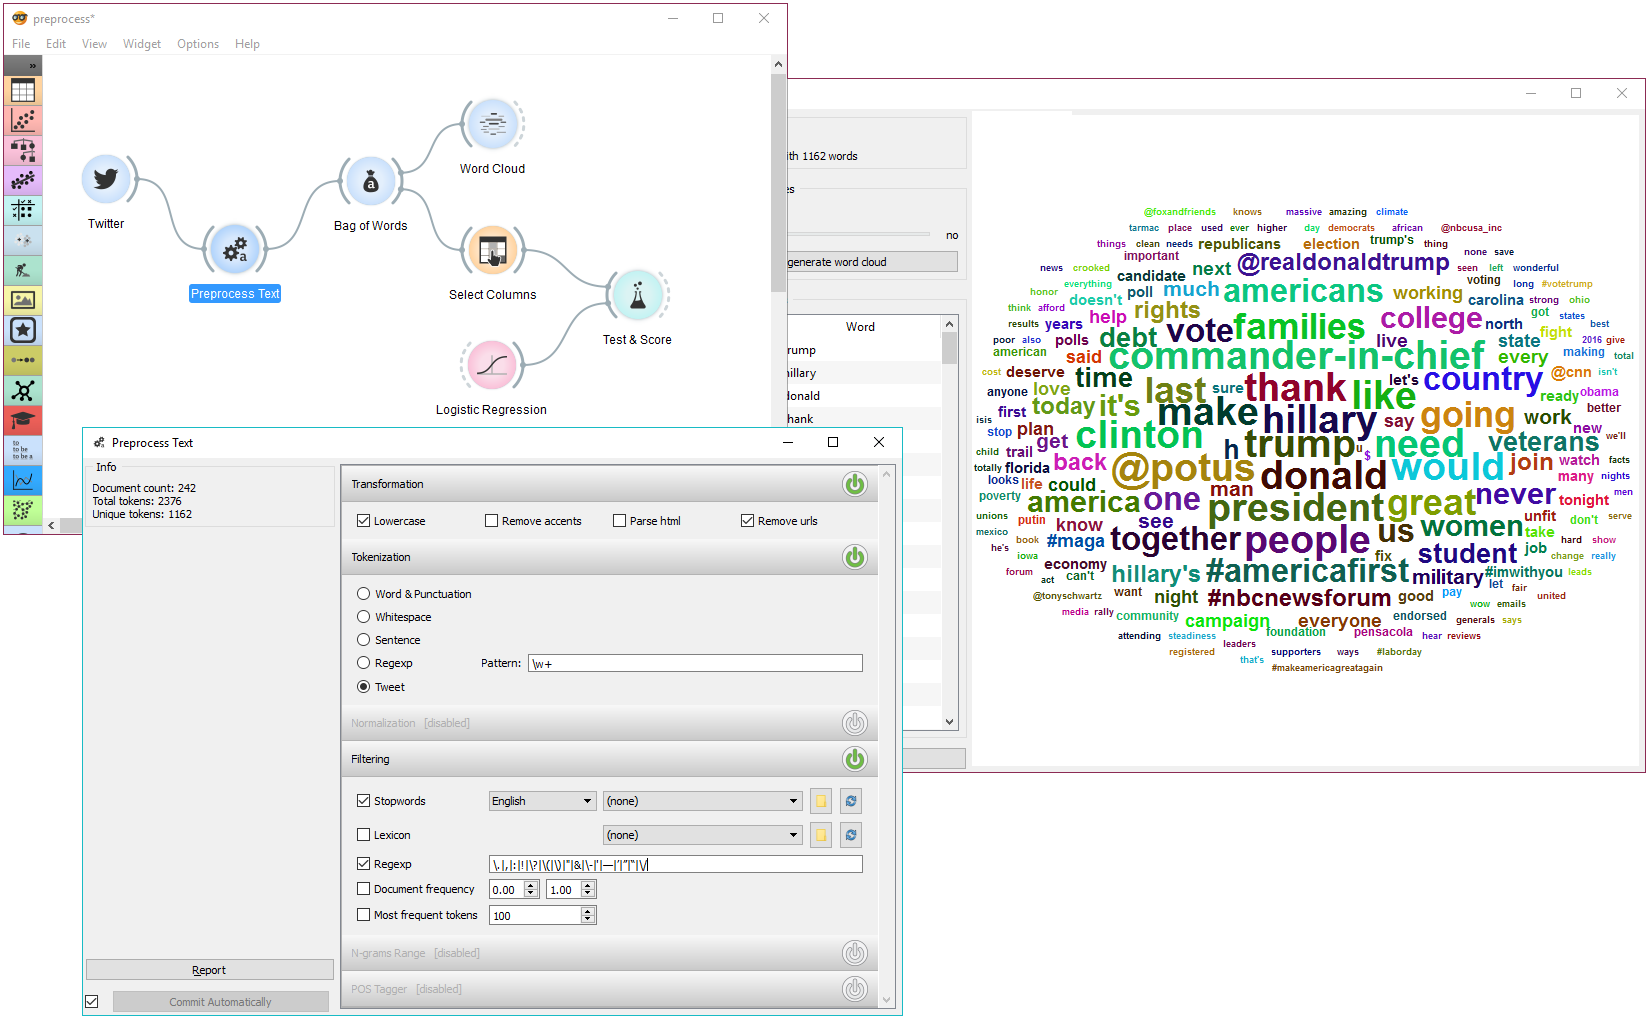The width and height of the screenshot is (1649, 1019).
Task: Open the Options menu
Action: coord(197,44)
